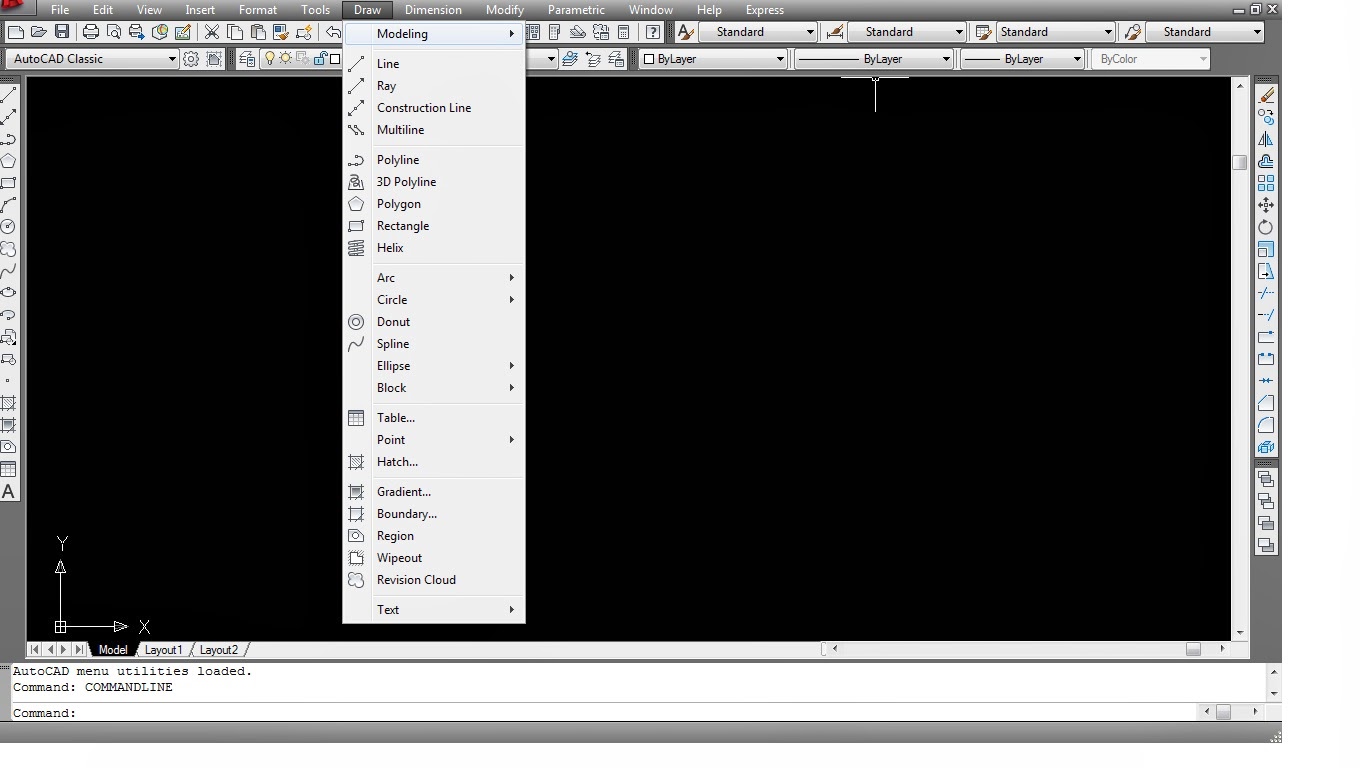Click the command line input field
The height and width of the screenshot is (768, 1360).
[604, 713]
